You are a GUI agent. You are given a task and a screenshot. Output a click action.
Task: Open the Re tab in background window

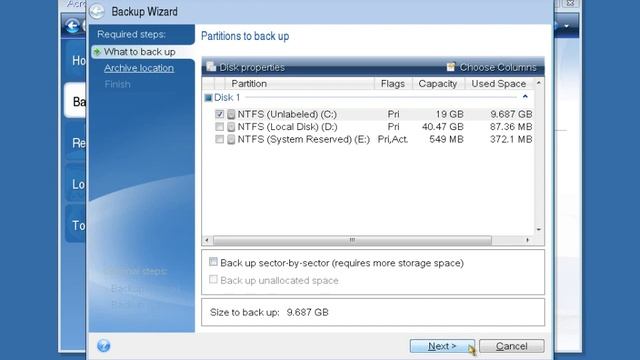[x=76, y=142]
